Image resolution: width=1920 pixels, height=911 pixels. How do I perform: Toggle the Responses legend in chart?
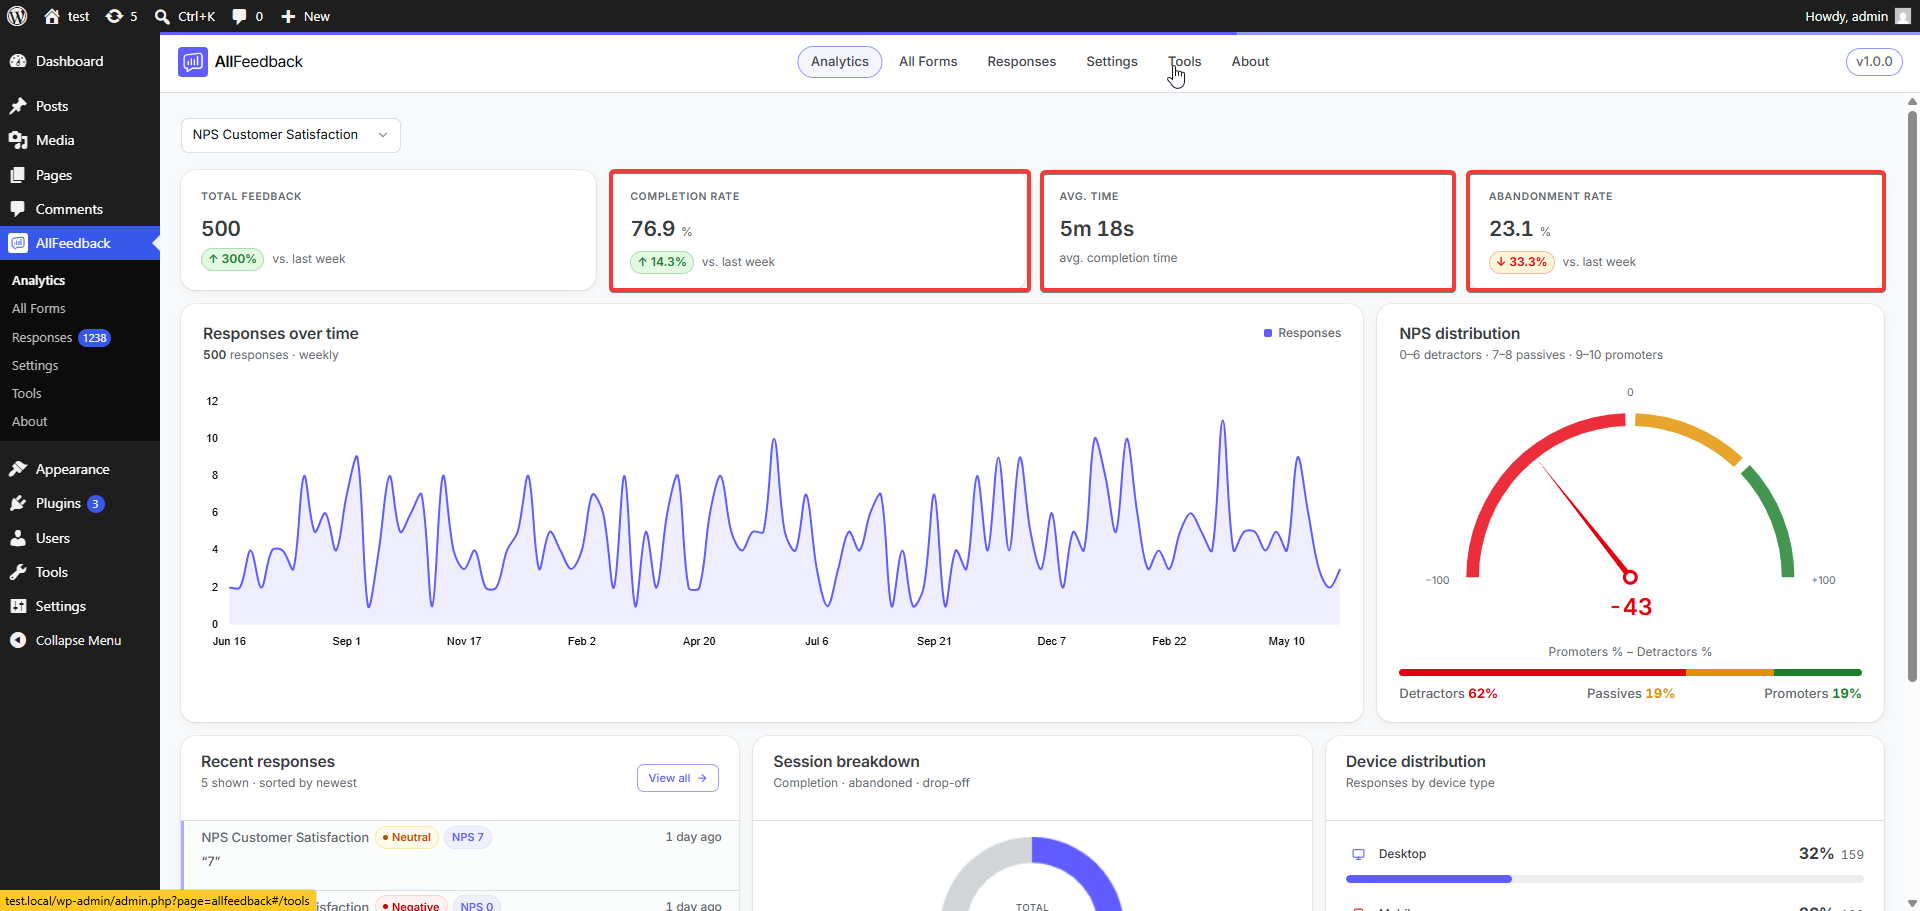(1302, 333)
